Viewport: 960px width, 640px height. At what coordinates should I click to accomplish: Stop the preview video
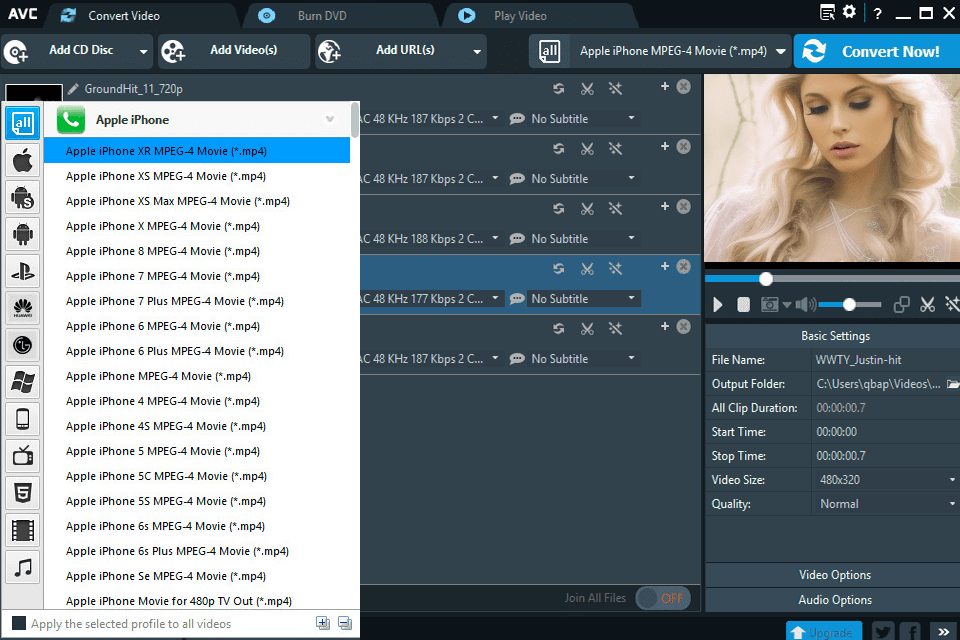[x=743, y=304]
